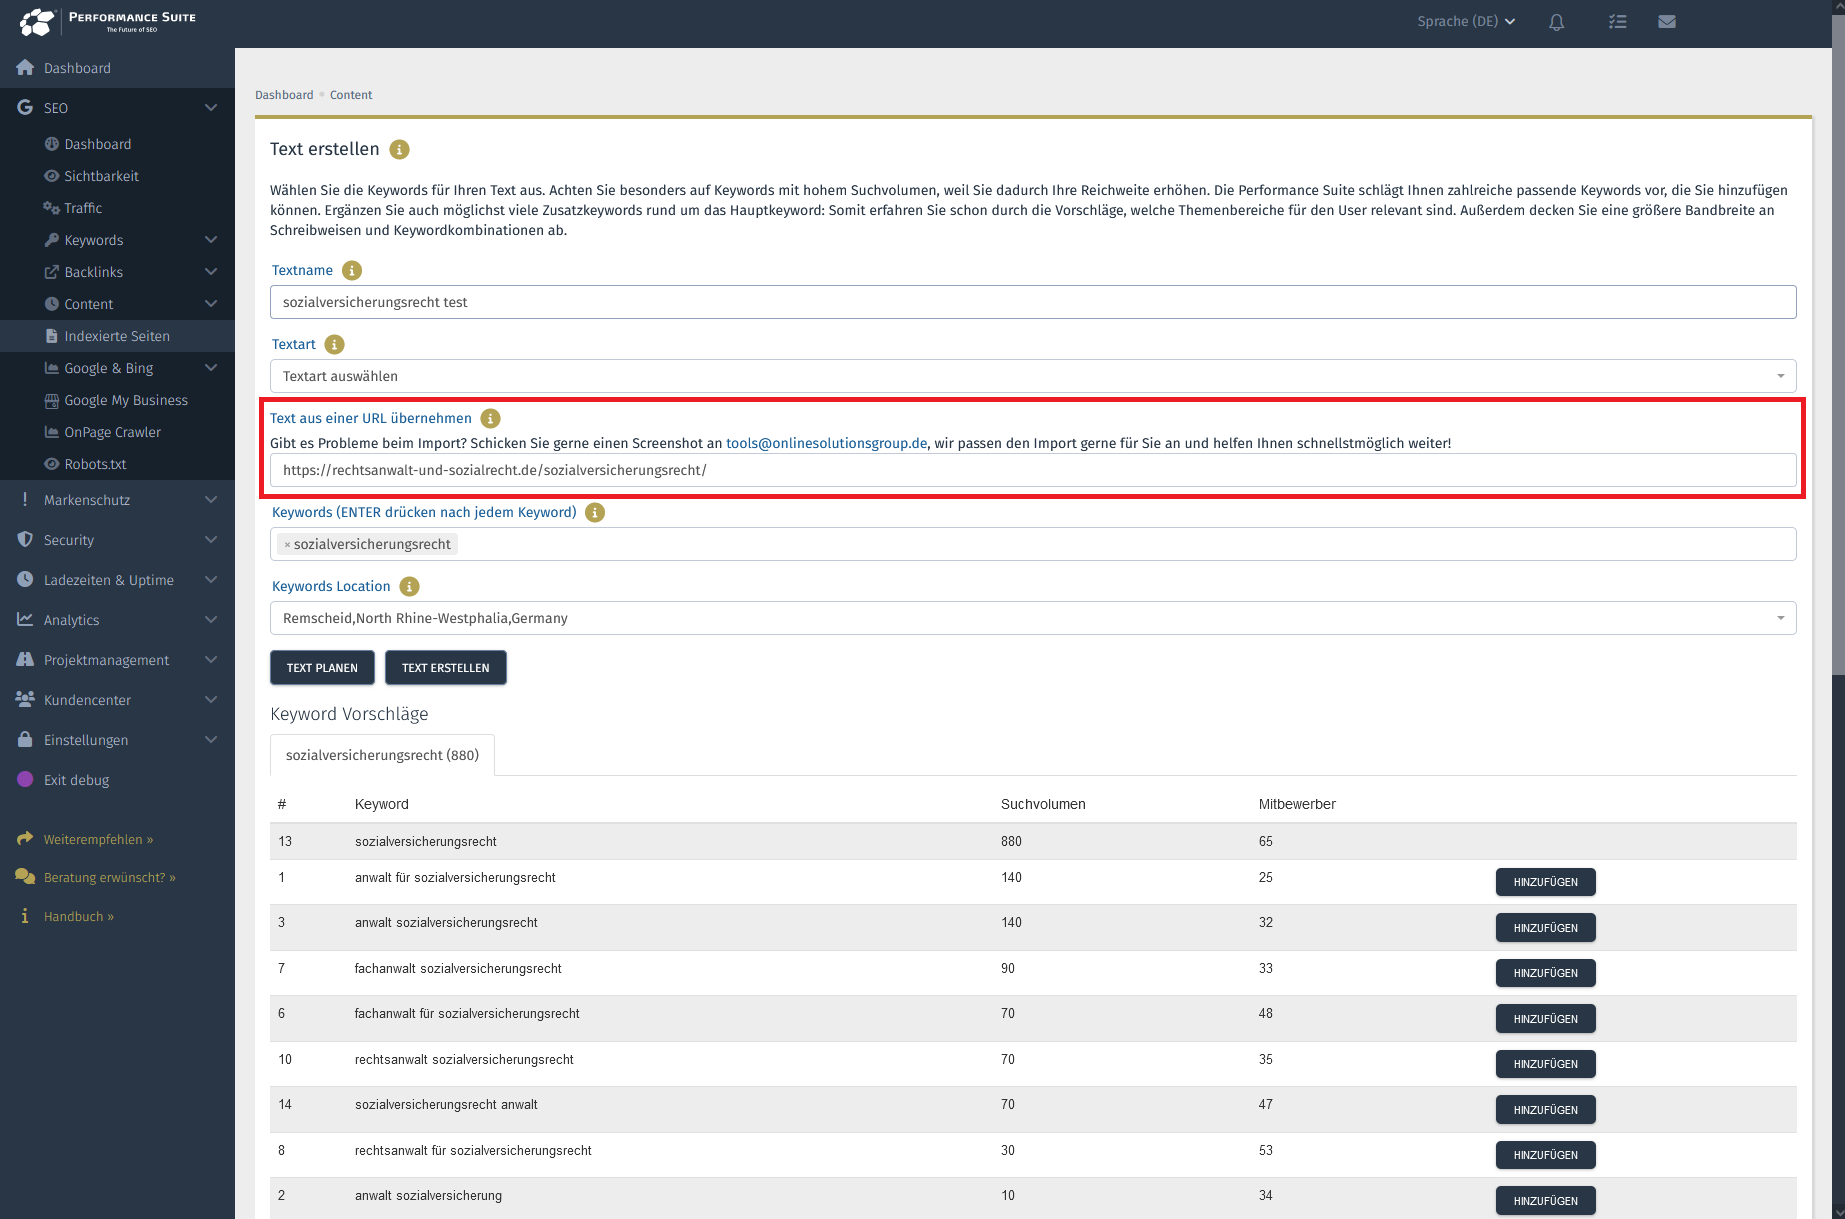
Task: Open the Keywords Location dropdown
Action: tap(1033, 618)
